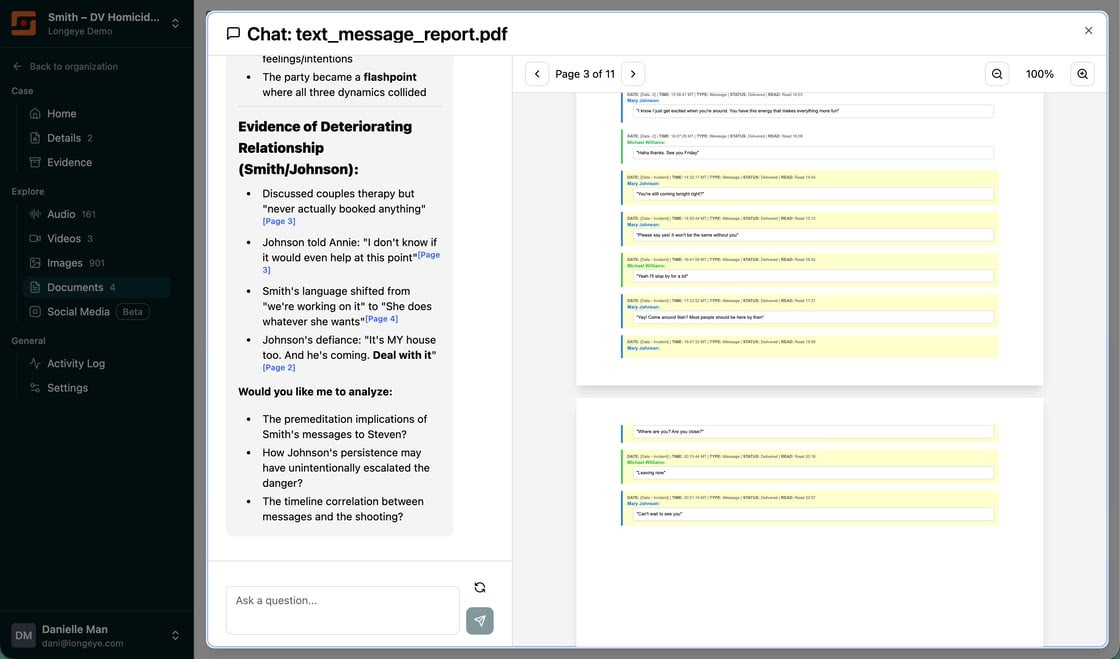Screen dimensions: 1120x659
Task: Click the Longeye logo icon
Action: 24,23
